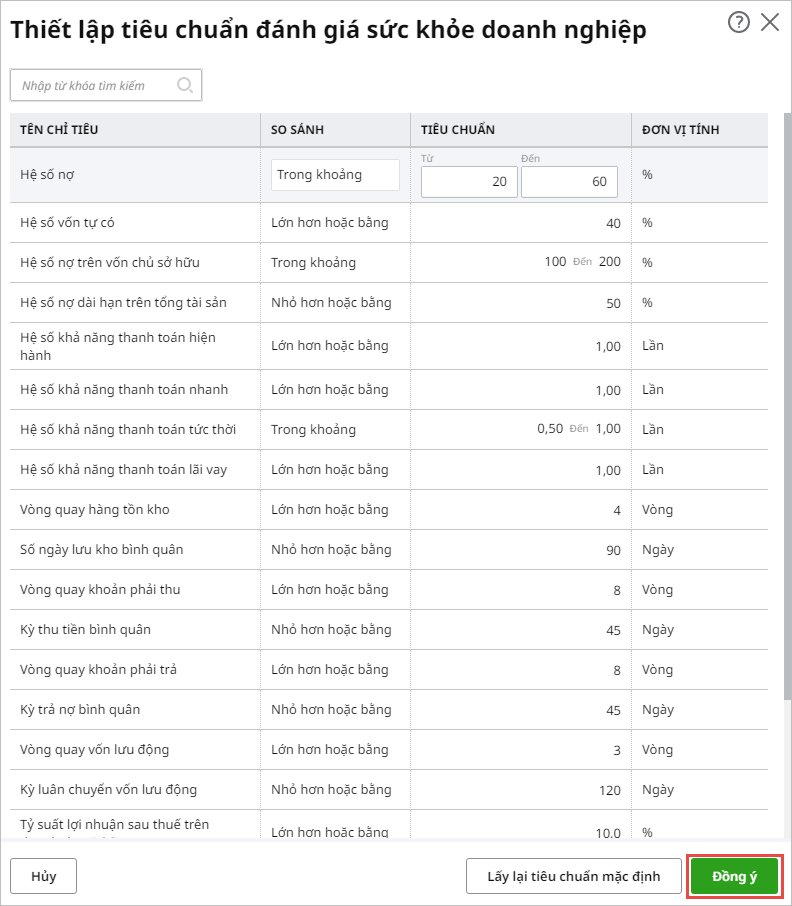Click the search magnifier icon
This screenshot has width=792, height=906.
185,86
